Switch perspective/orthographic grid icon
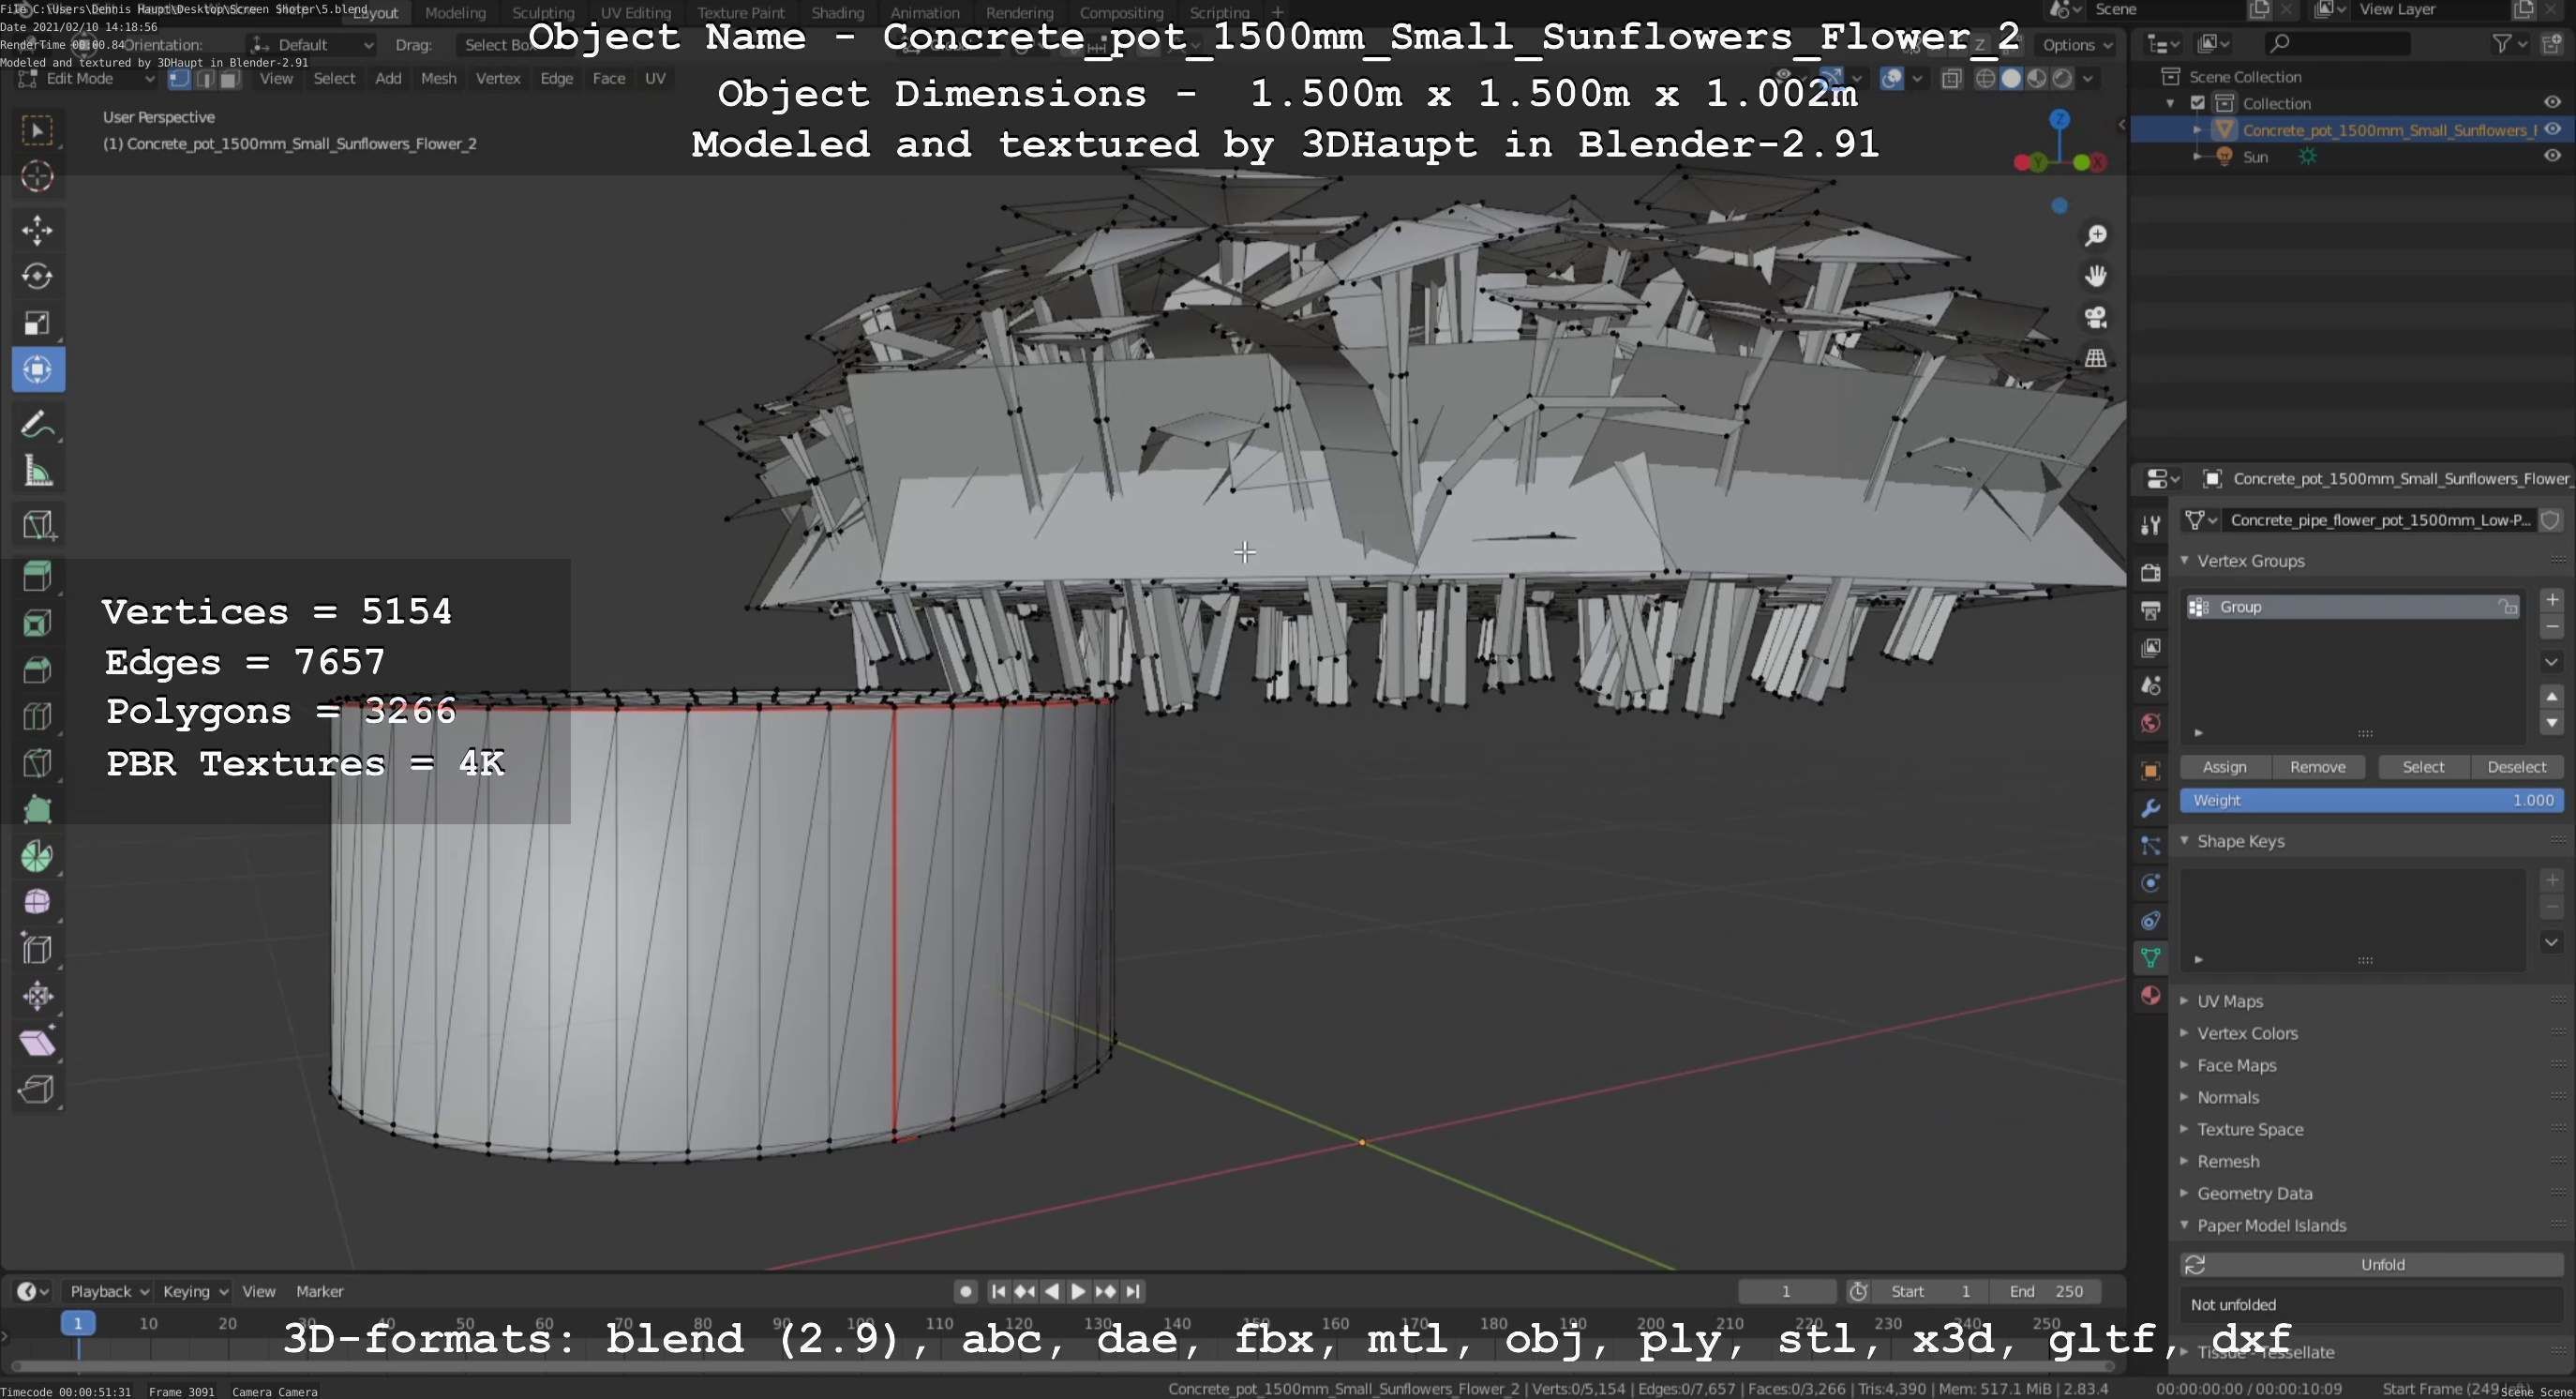The image size is (2576, 1399). click(x=2095, y=358)
